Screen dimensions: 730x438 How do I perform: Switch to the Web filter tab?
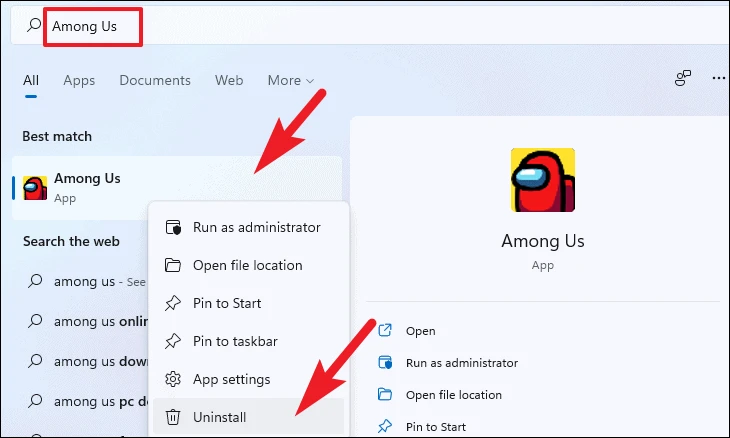(229, 80)
